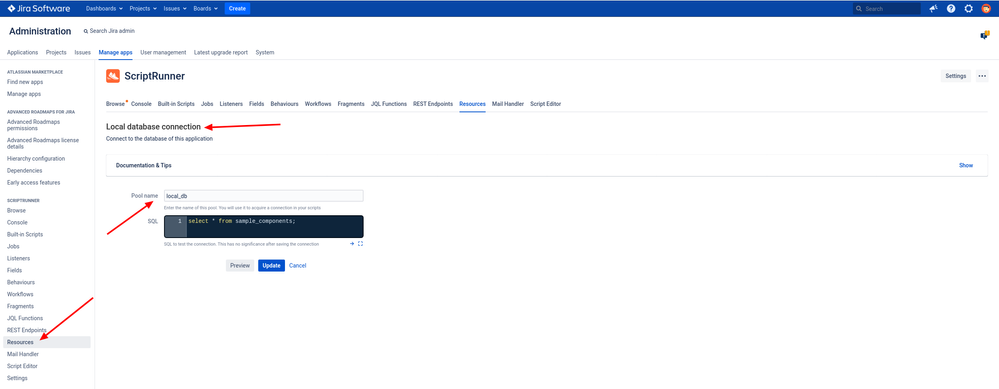Switch to the Applications admin tab
This screenshot has width=999, height=389.
22,52
